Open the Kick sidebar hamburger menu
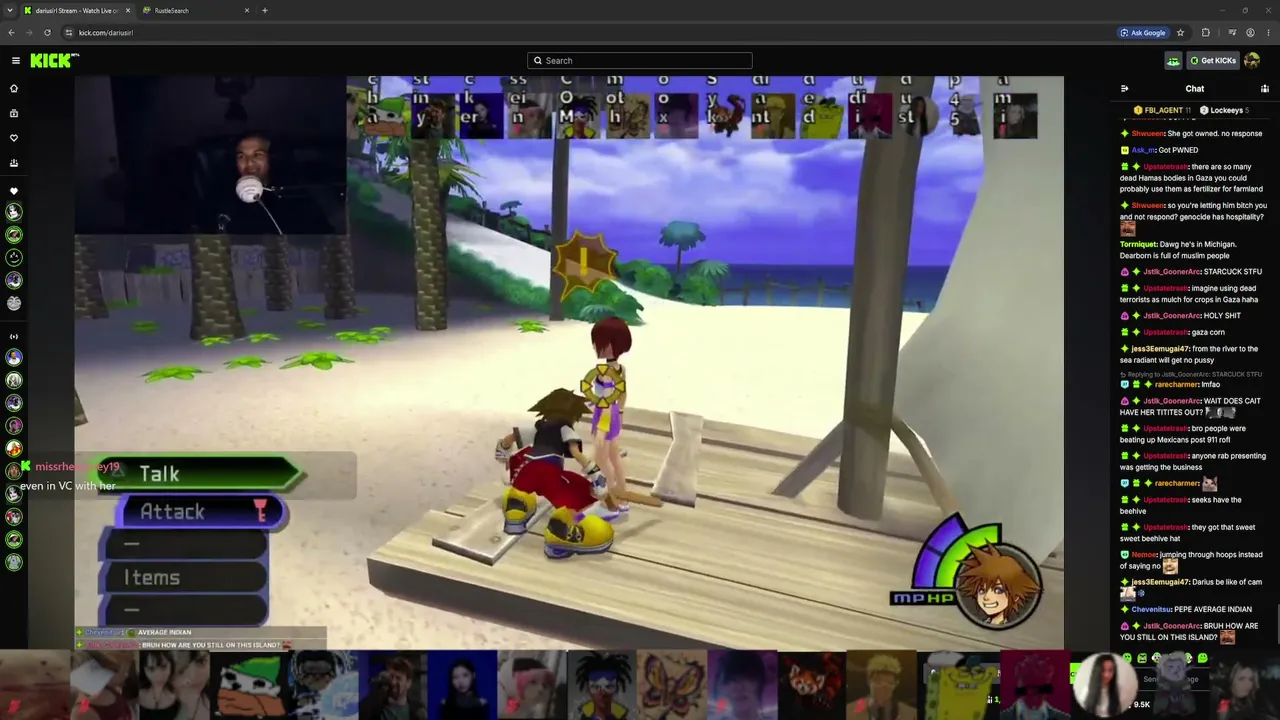The height and width of the screenshot is (720, 1280). (16, 60)
